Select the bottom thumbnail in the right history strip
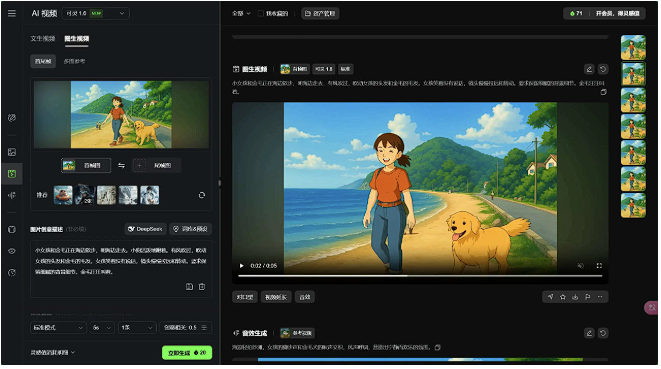 (x=633, y=205)
